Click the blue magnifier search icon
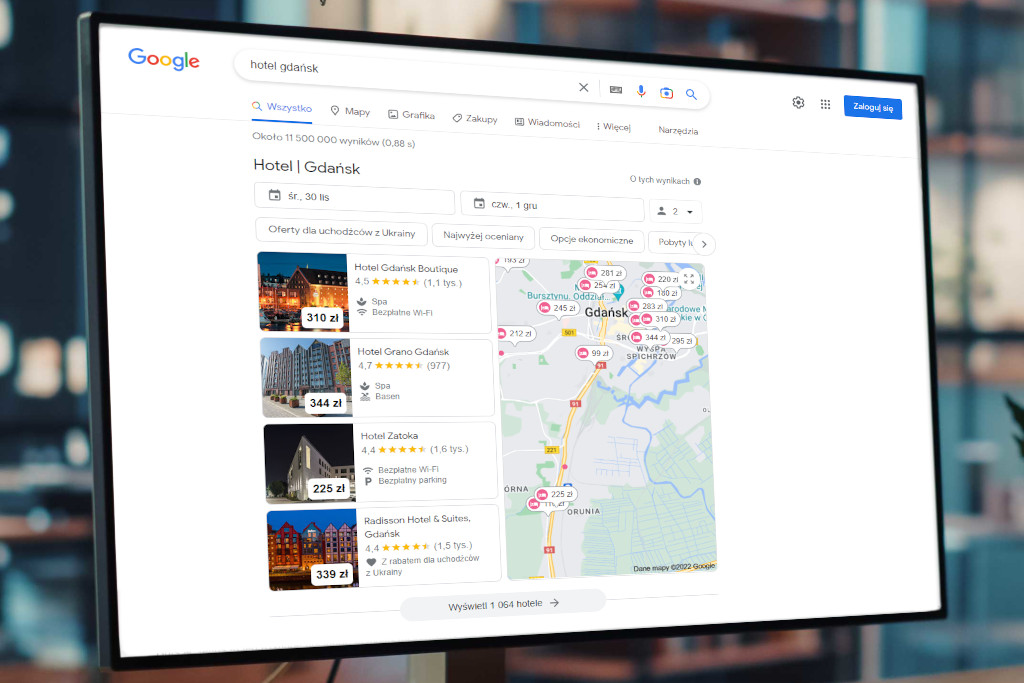 [691, 95]
